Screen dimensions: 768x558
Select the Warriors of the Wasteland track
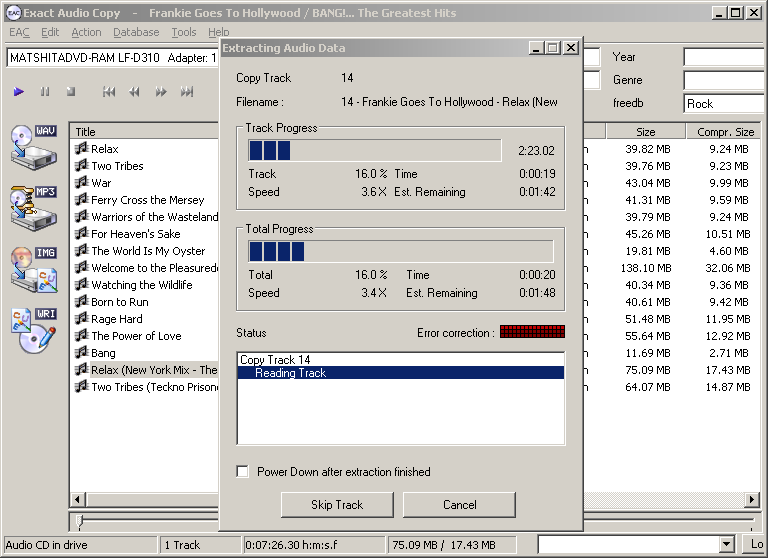pos(154,217)
